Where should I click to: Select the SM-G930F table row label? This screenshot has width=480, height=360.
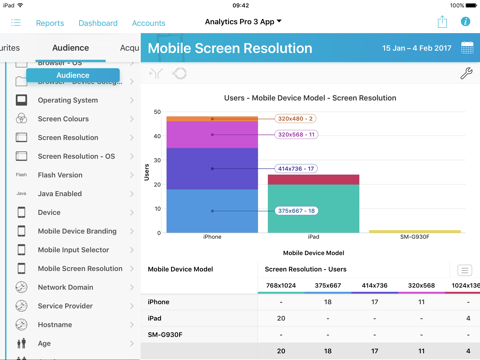point(165,334)
